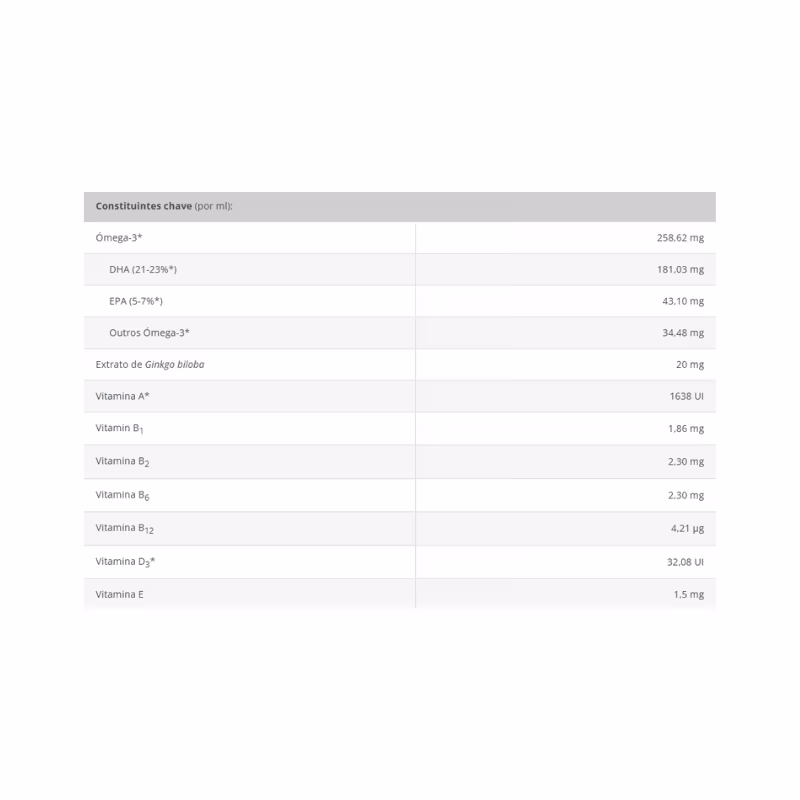The height and width of the screenshot is (800, 800).
Task: Click the 1638 UI value
Action: (x=686, y=396)
